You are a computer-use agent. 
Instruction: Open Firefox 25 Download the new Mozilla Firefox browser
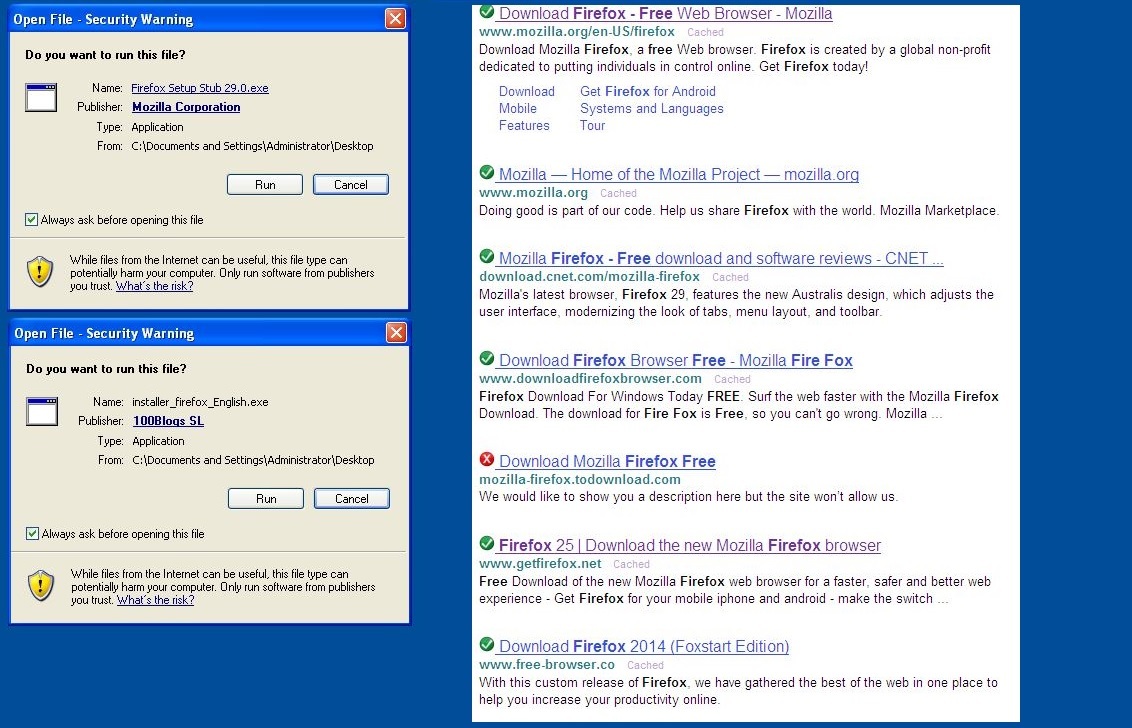tap(689, 545)
